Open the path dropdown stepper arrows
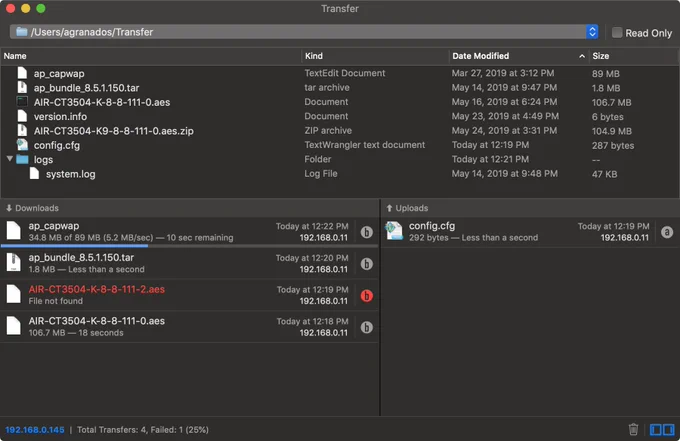Image resolution: width=680 pixels, height=441 pixels. click(592, 32)
